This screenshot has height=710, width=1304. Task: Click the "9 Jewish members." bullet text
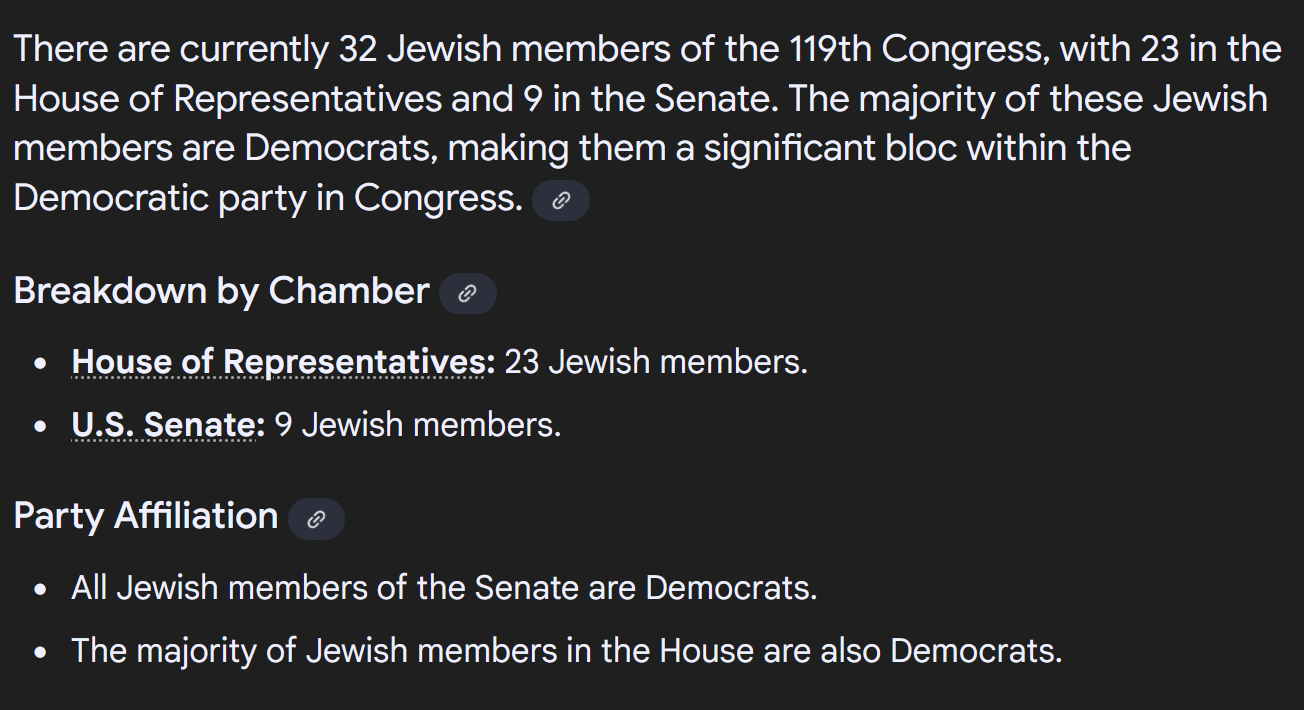[418, 425]
